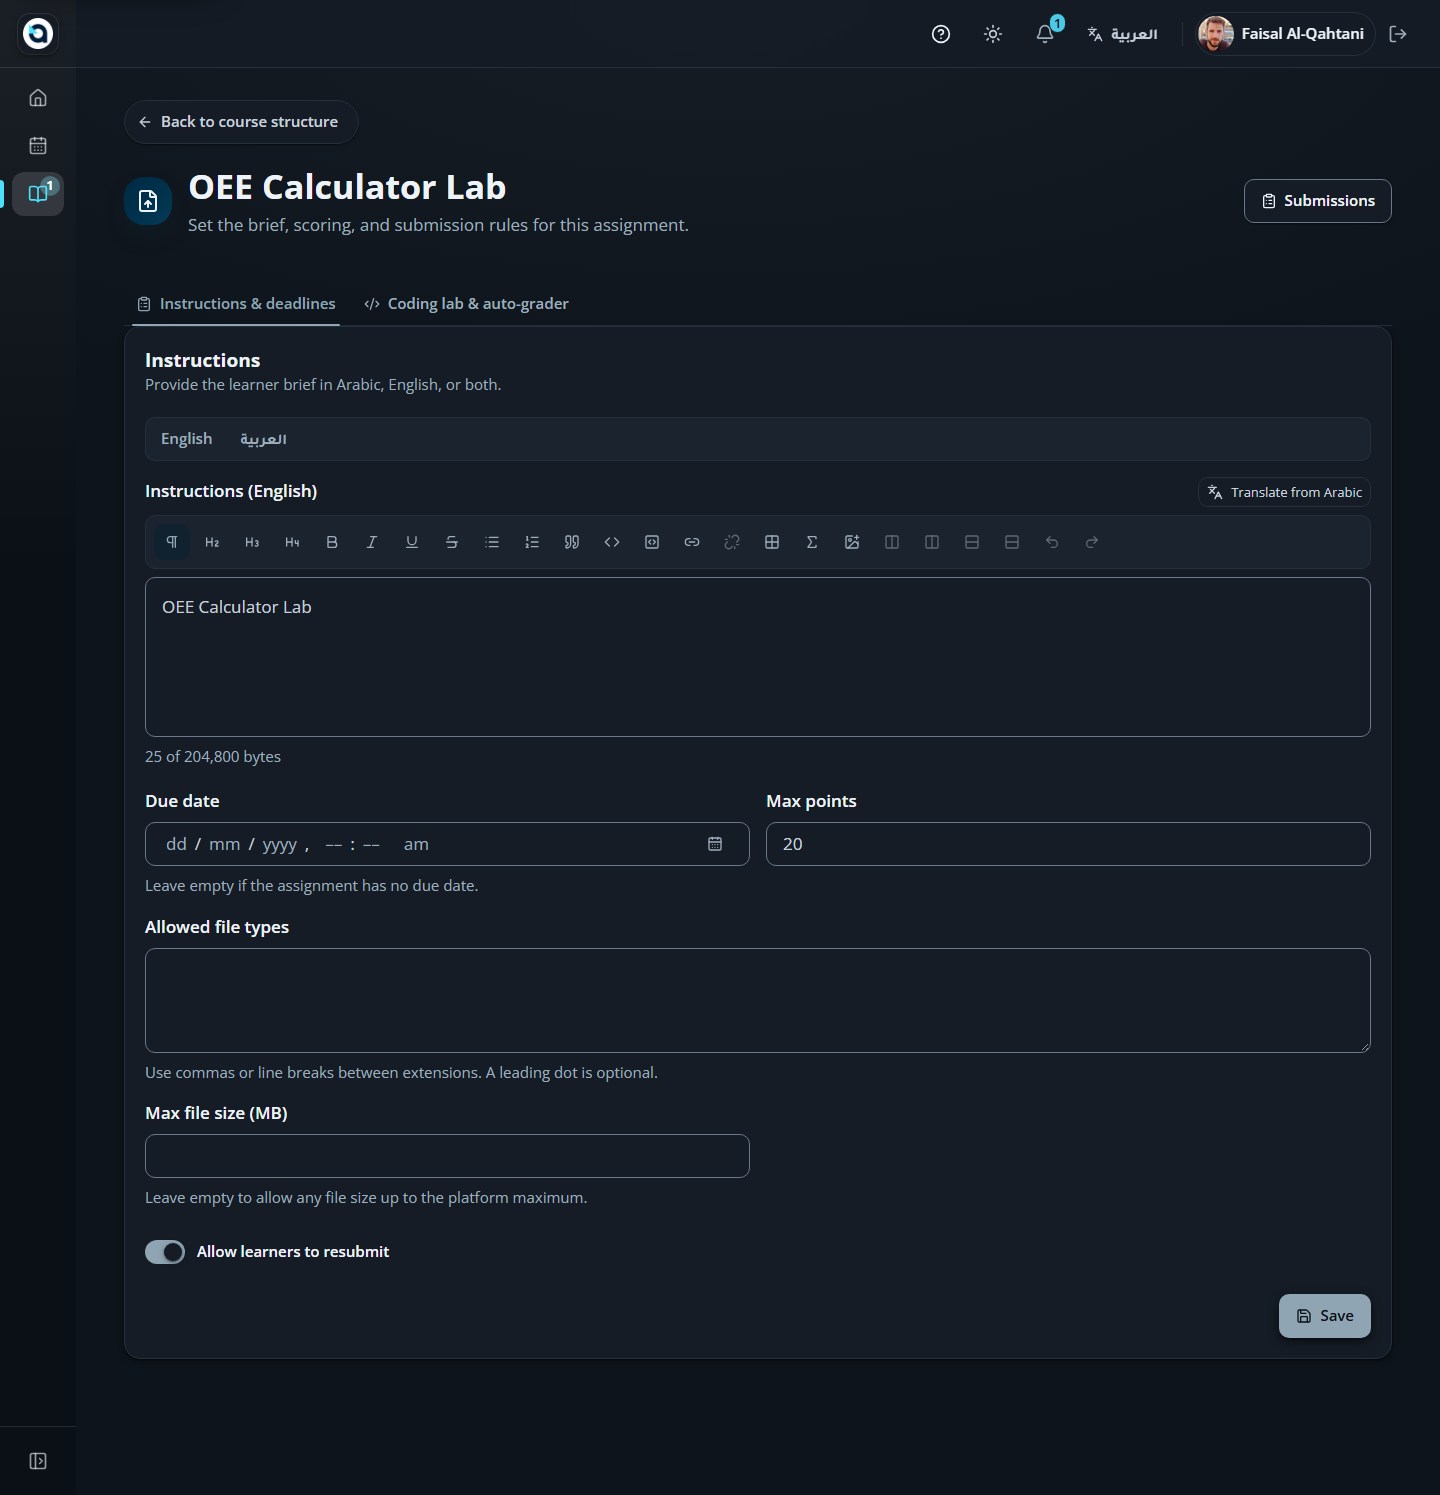Insert a bulleted list
The height and width of the screenshot is (1495, 1440).
tap(492, 542)
